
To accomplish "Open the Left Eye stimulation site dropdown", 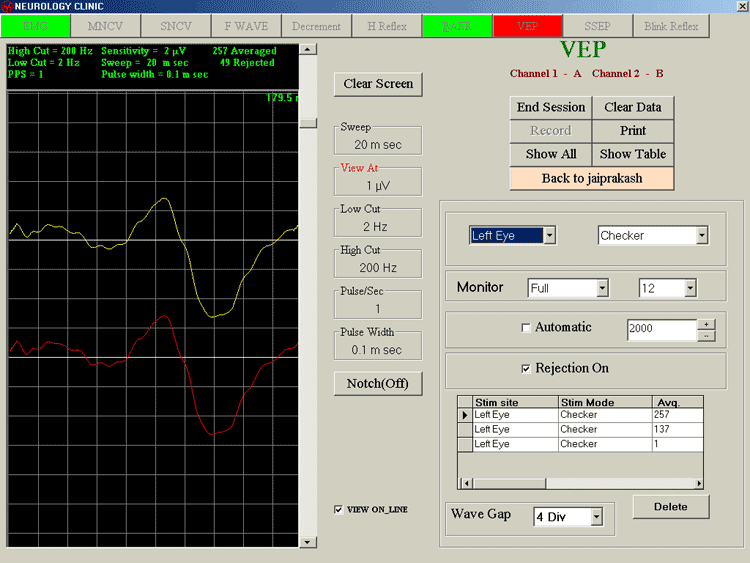I will pyautogui.click(x=549, y=236).
